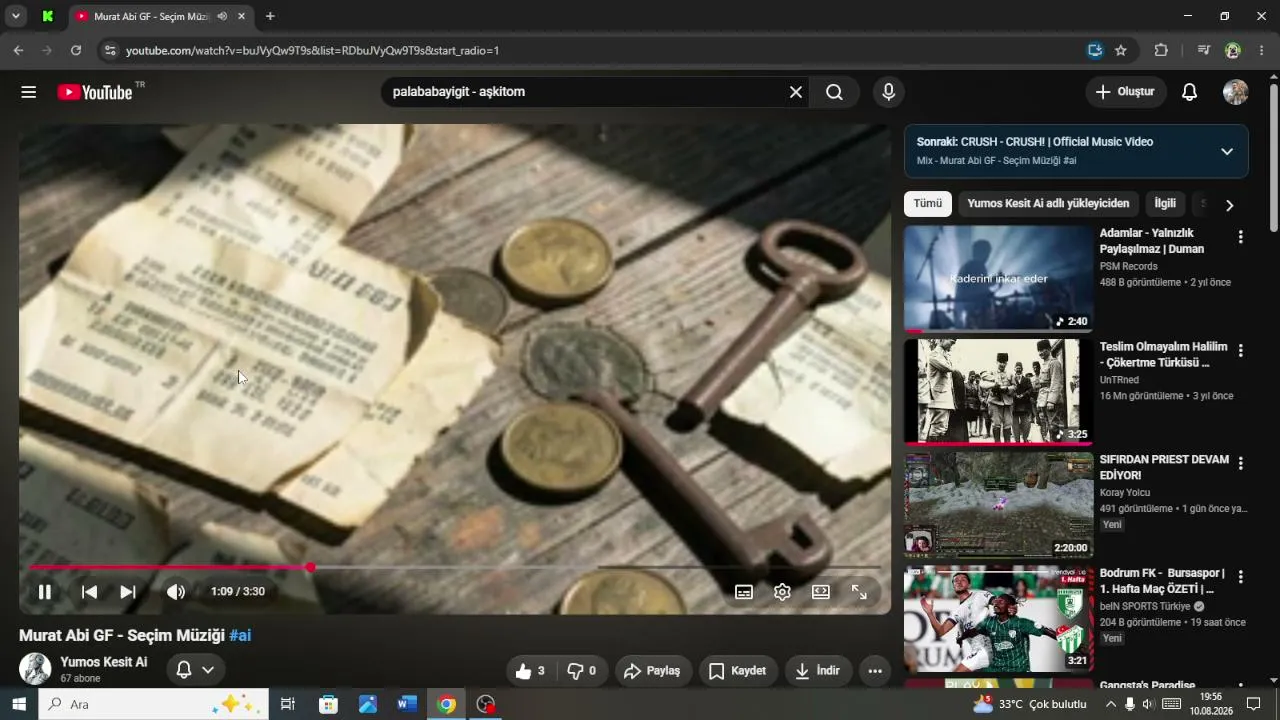1280x720 pixels.
Task: Open Task View on the taskbar
Action: point(287,704)
